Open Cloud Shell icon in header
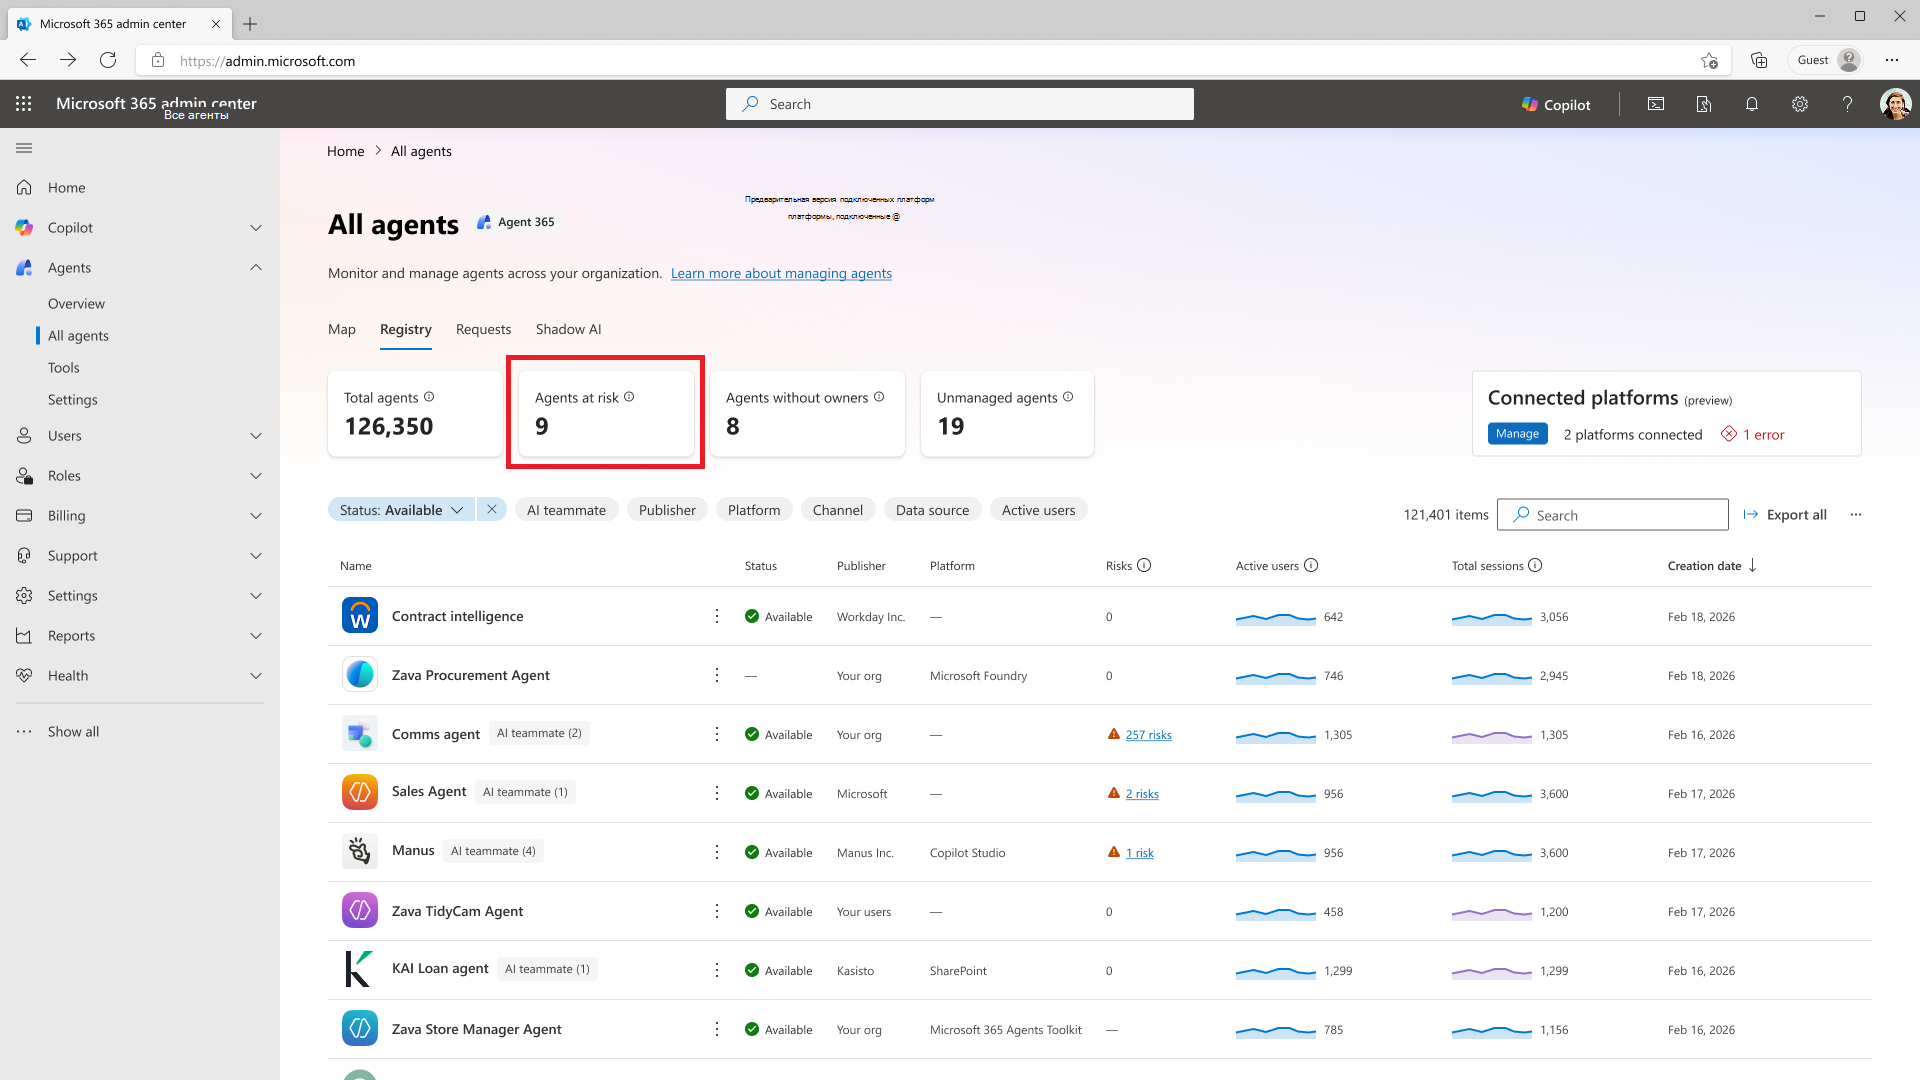The height and width of the screenshot is (1080, 1920). click(x=1656, y=104)
